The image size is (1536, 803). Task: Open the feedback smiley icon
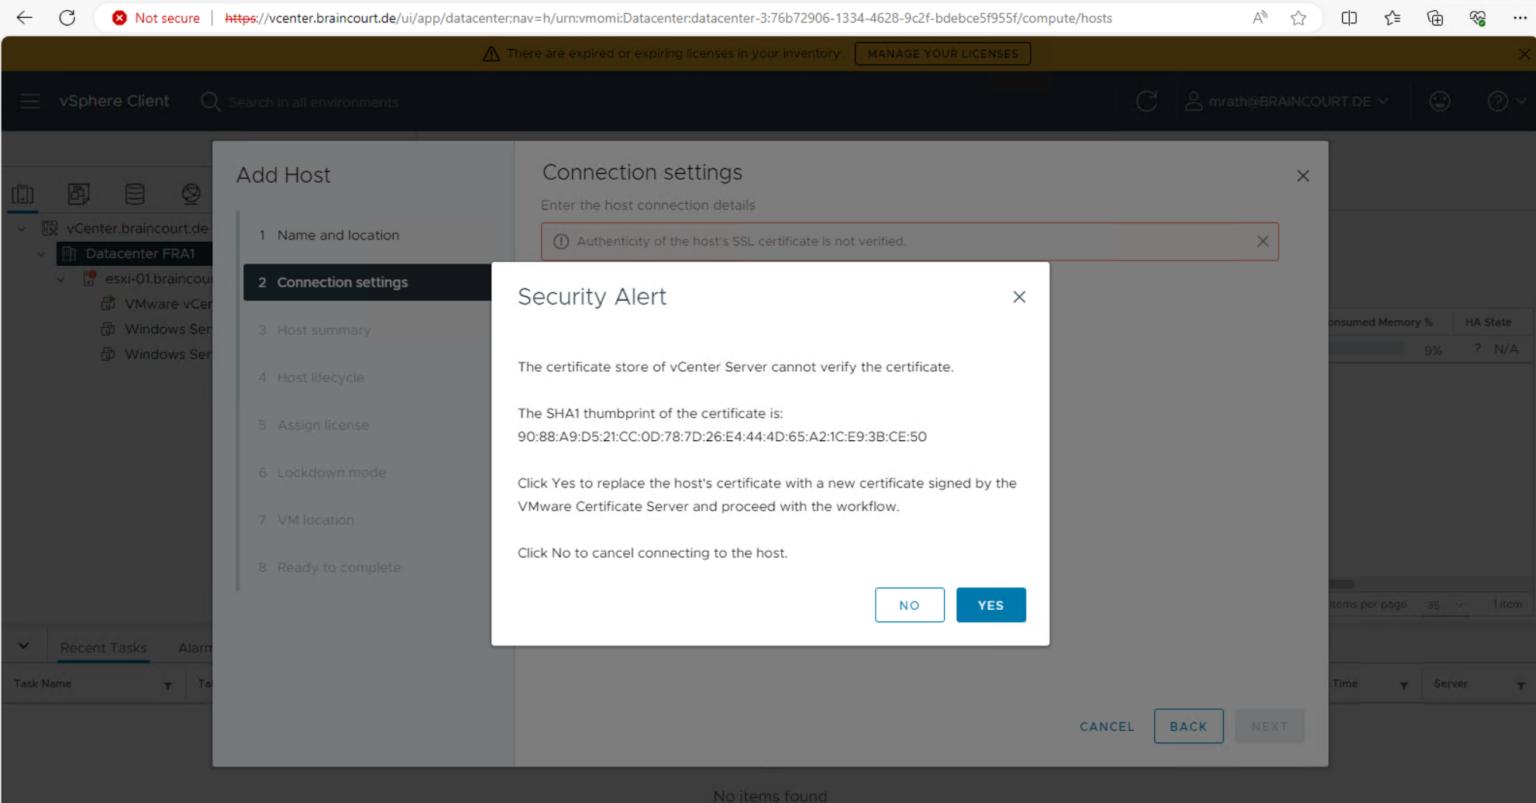coord(1440,101)
